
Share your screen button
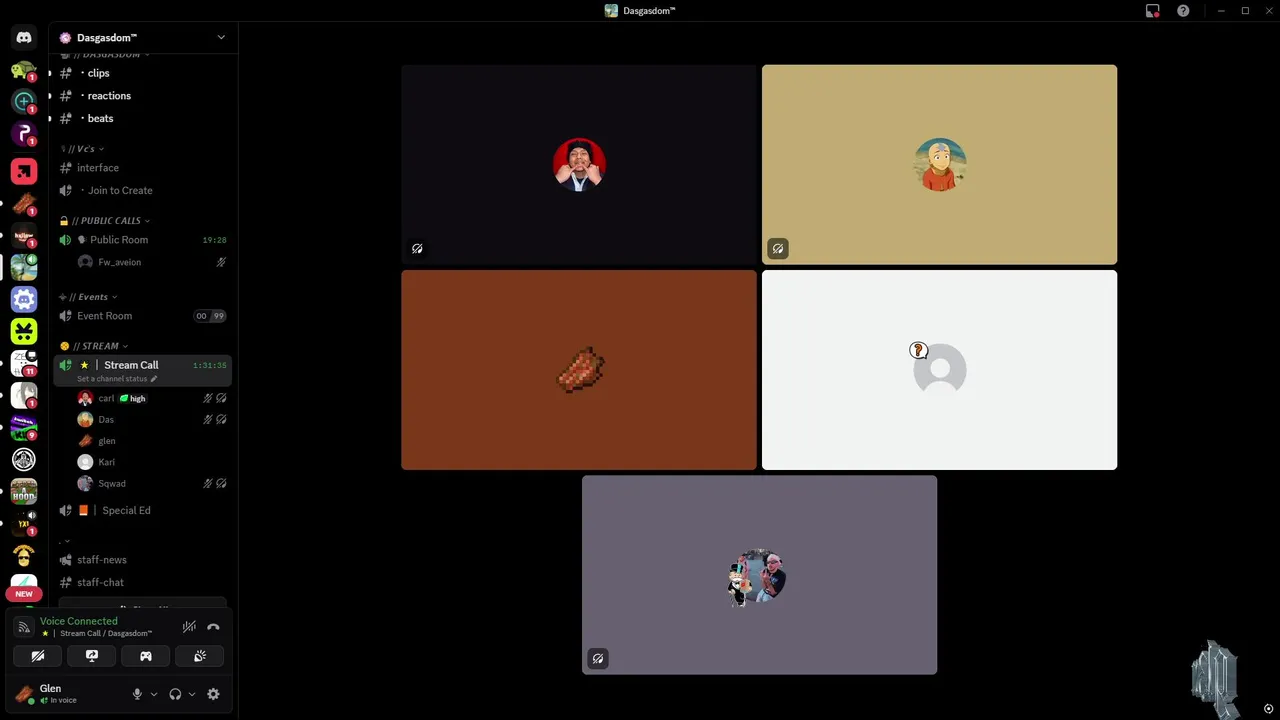[92, 656]
